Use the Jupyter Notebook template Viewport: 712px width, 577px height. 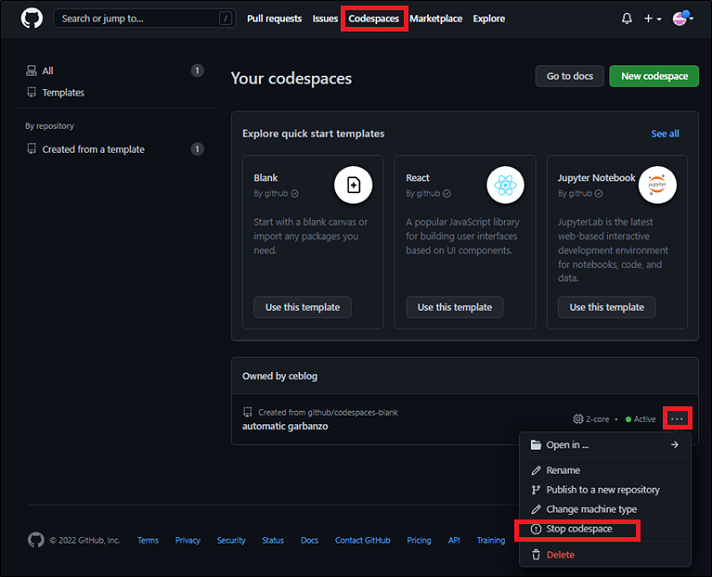point(607,307)
